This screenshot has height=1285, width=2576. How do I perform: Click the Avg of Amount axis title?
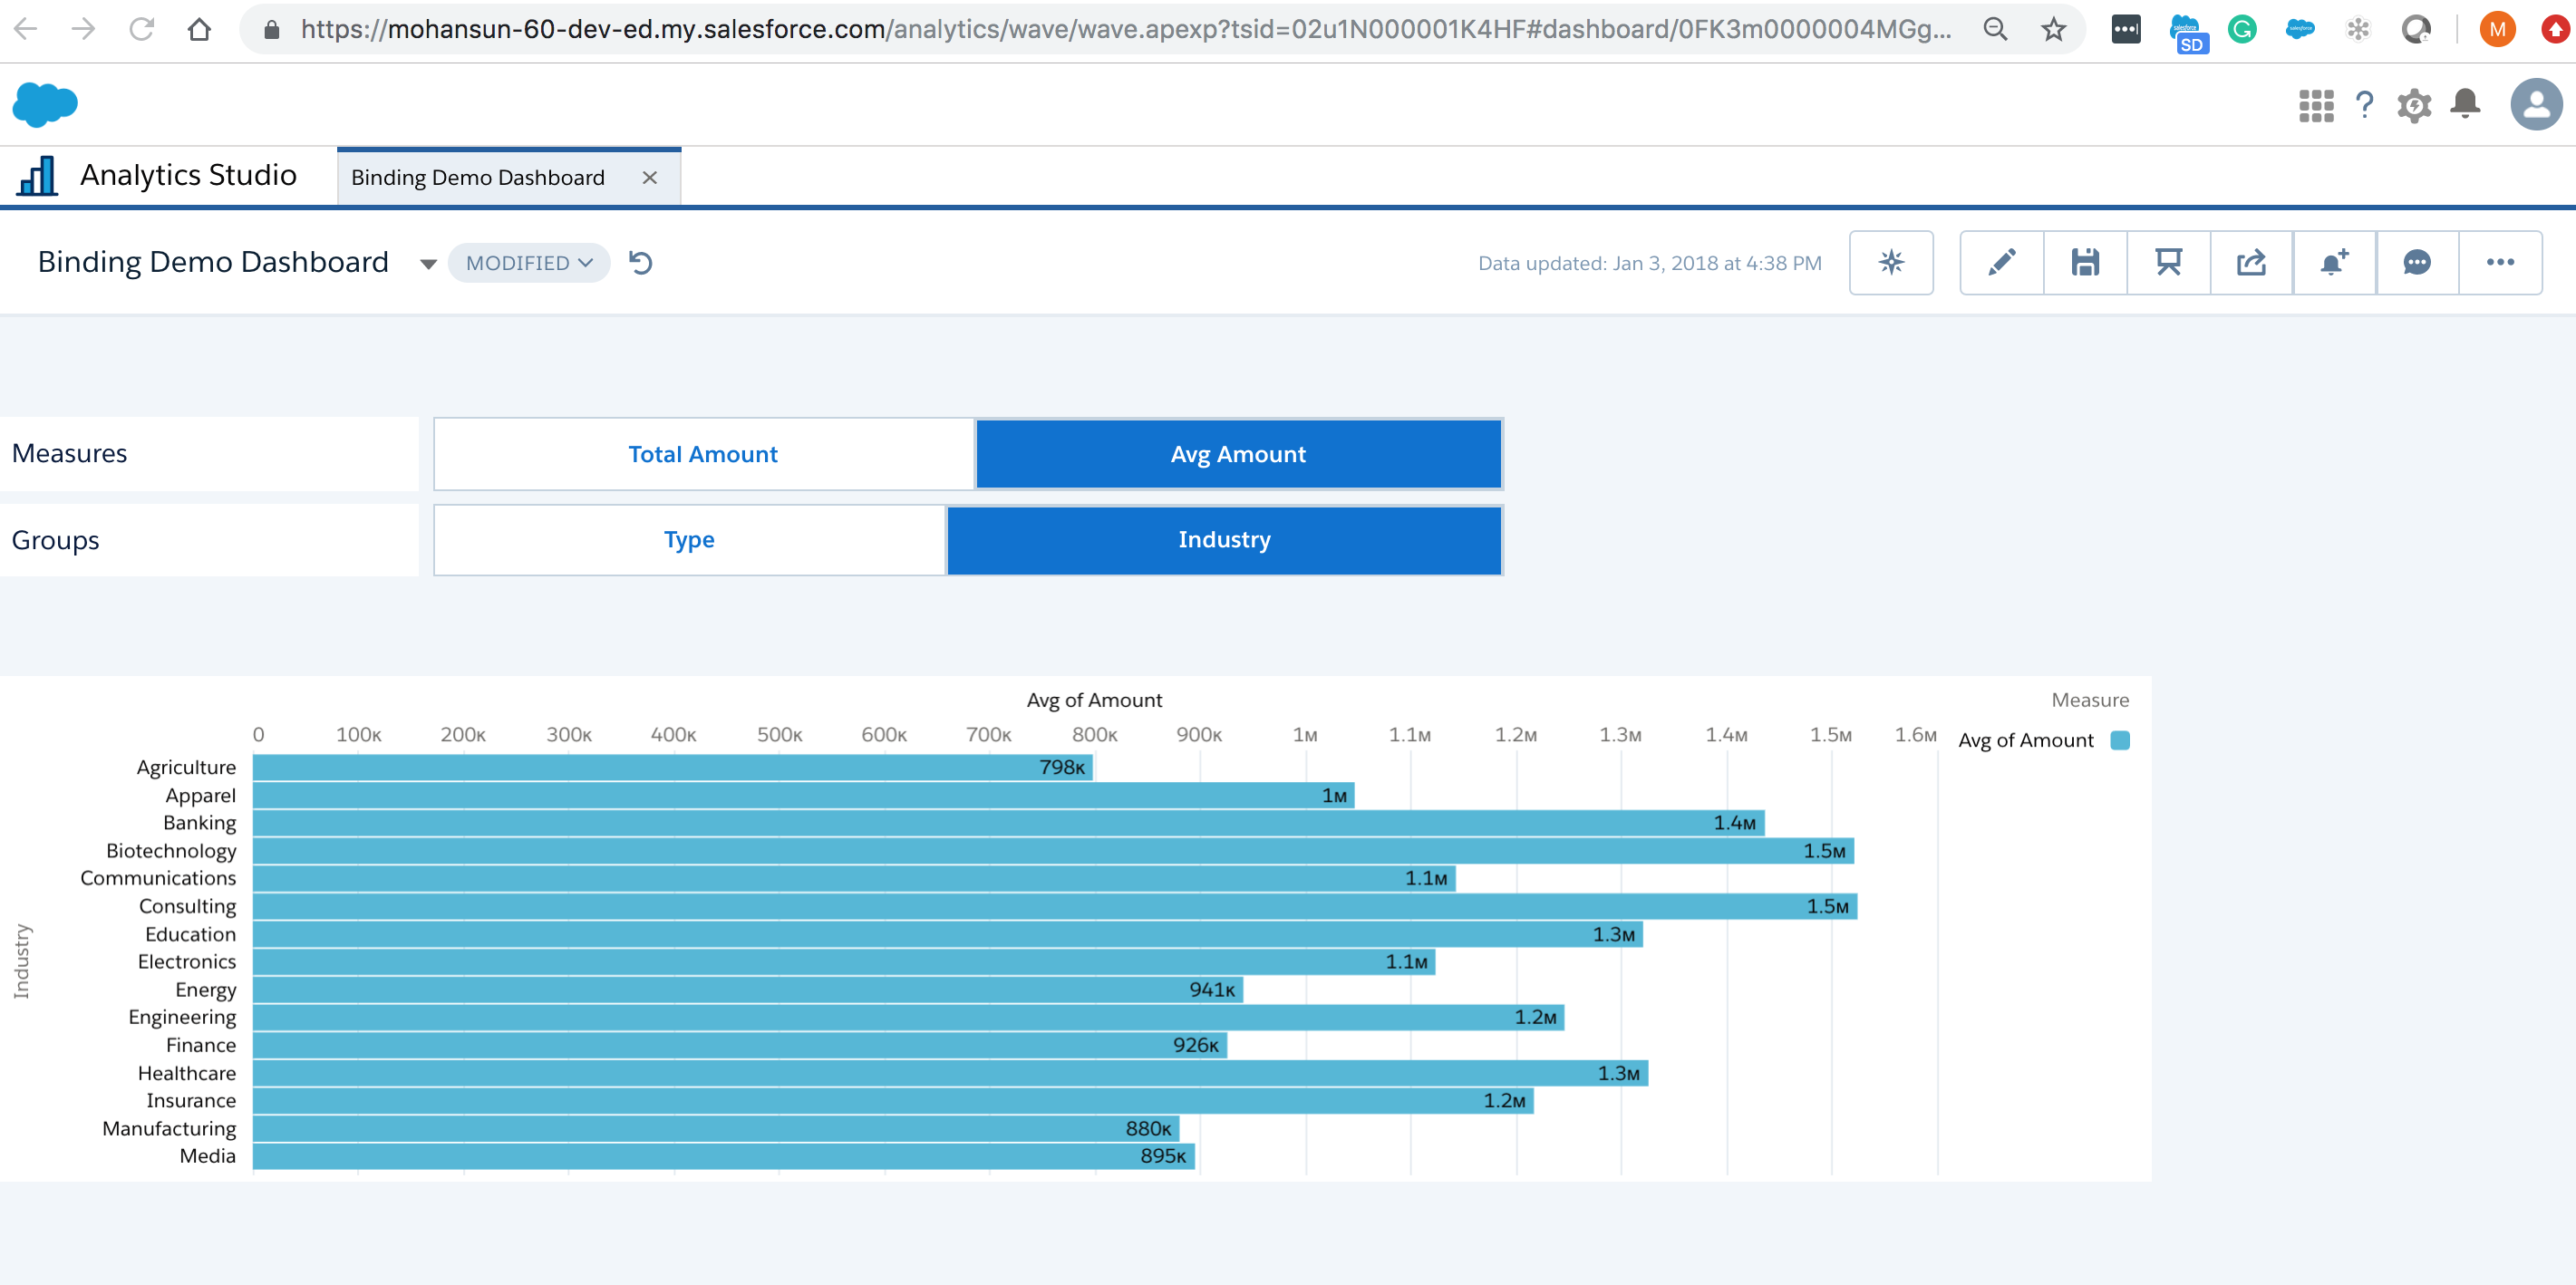[x=1094, y=700]
